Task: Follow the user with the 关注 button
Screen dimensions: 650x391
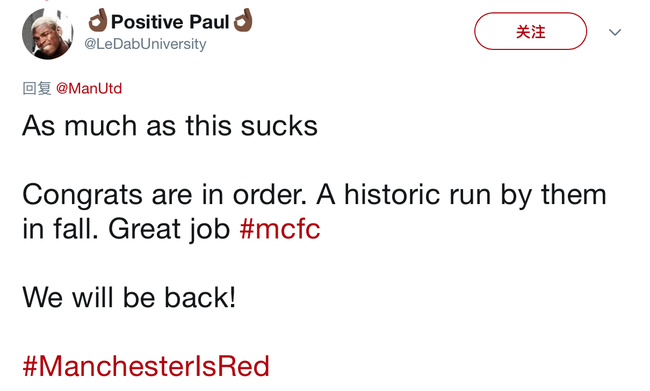Action: (x=530, y=32)
